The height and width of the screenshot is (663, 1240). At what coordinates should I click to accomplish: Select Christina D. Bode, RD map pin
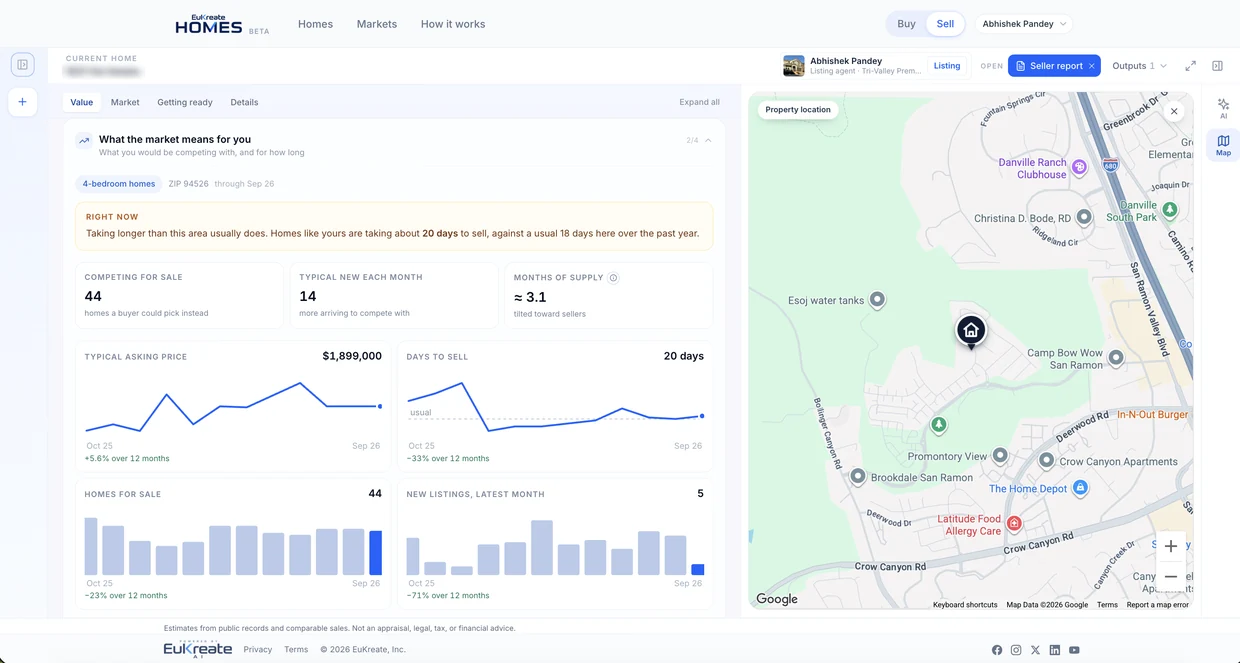1084,217
